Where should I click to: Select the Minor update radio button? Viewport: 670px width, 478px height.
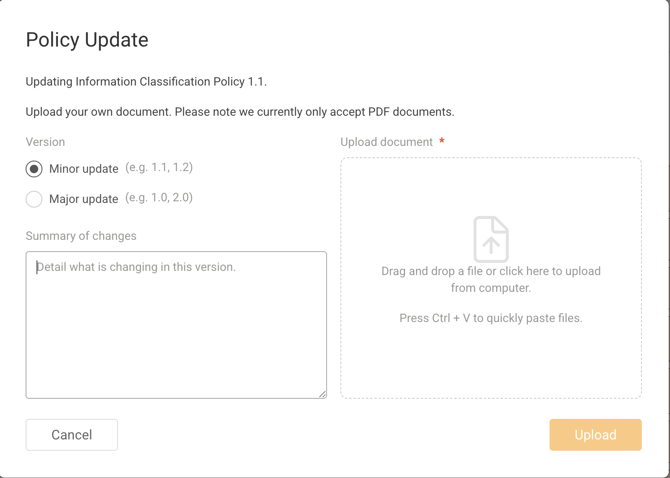(x=34, y=169)
